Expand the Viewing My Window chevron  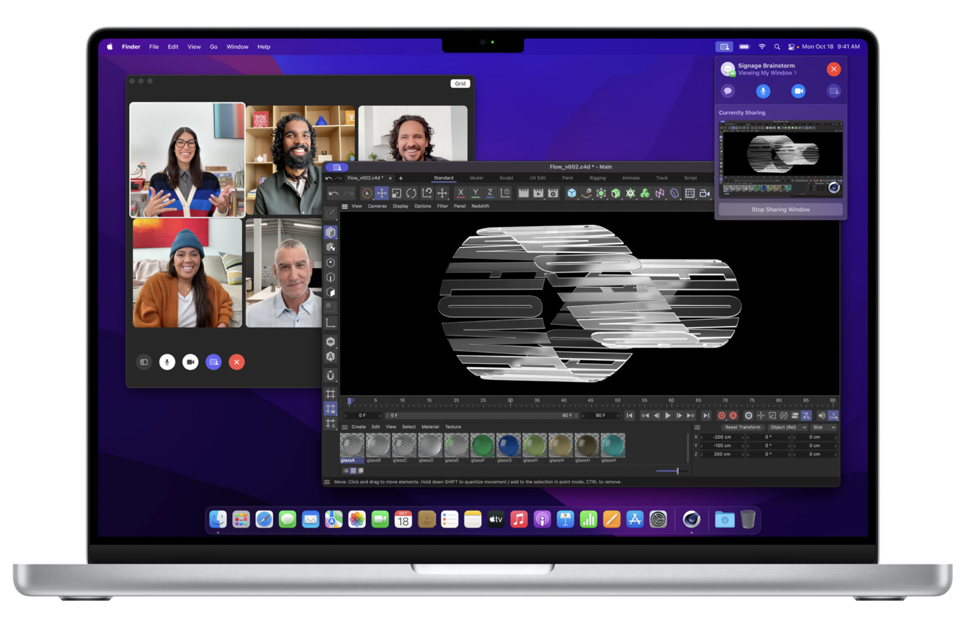pos(796,74)
